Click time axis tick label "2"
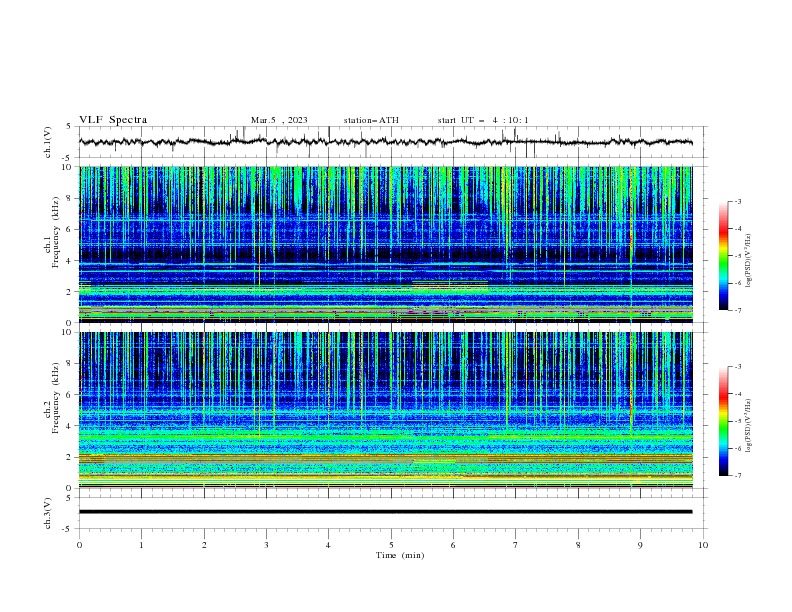This screenshot has width=792, height=612. click(204, 545)
